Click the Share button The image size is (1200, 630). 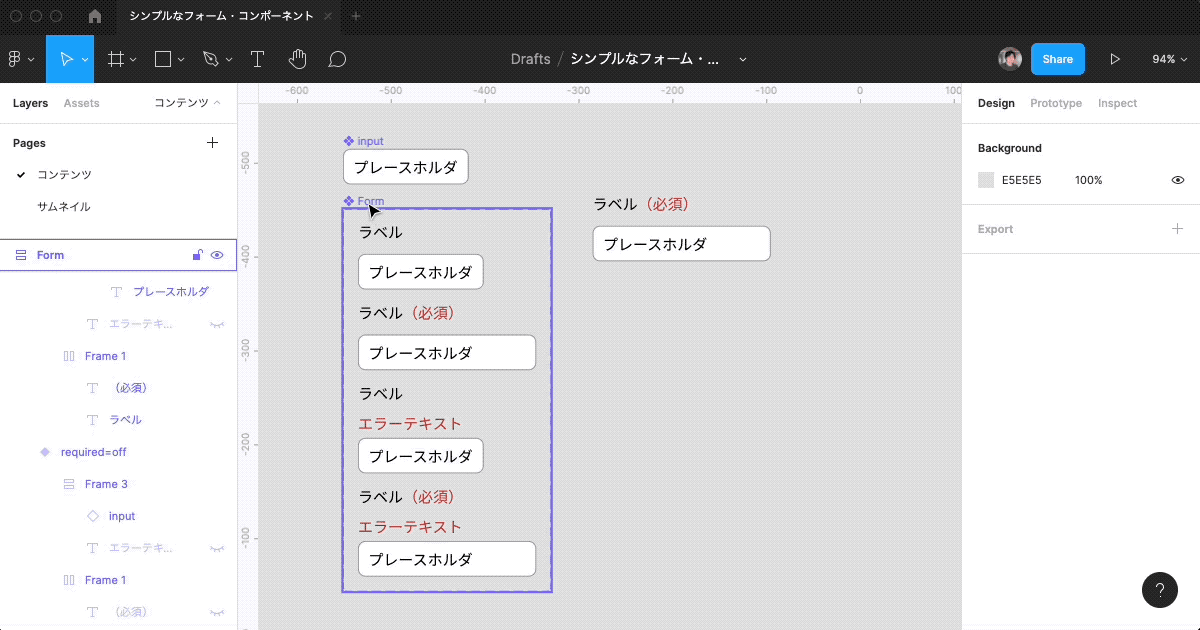coord(1058,59)
